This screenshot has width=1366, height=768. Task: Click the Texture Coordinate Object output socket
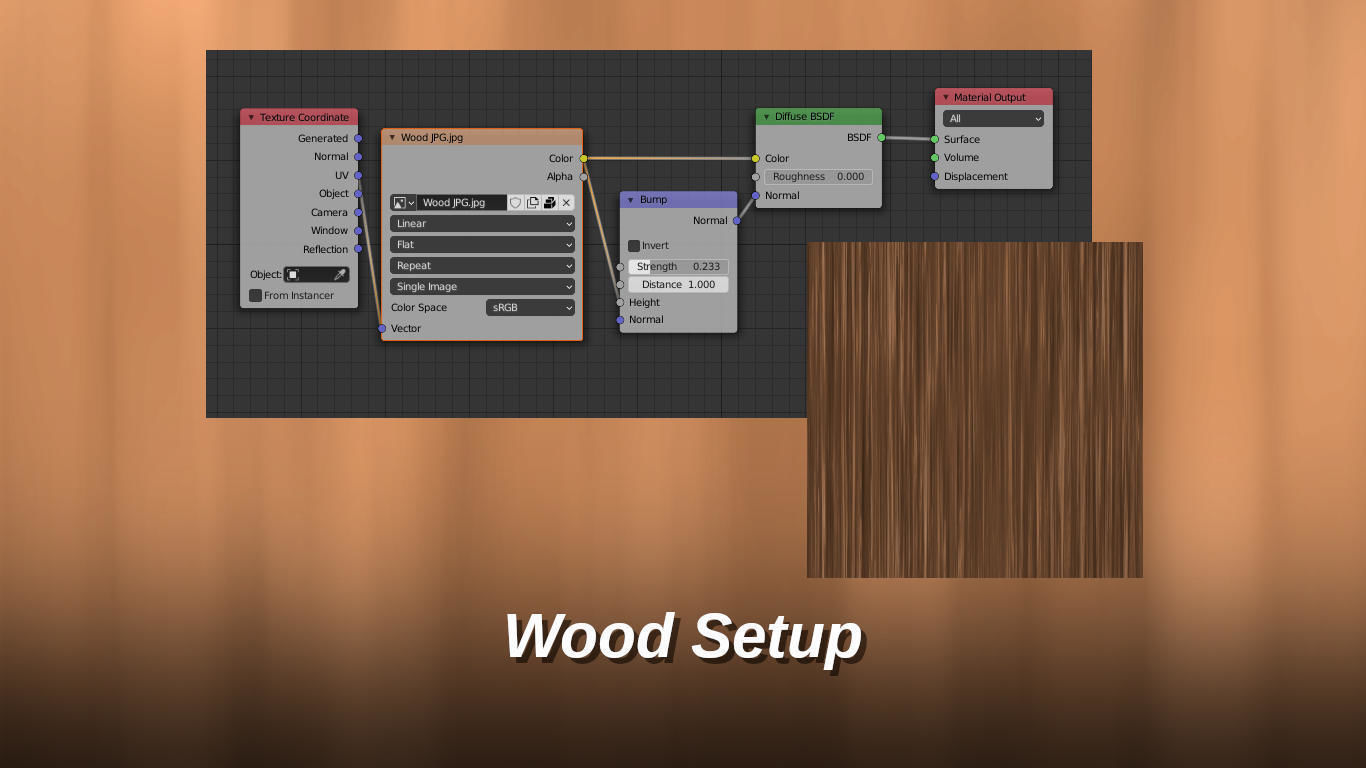(x=358, y=194)
